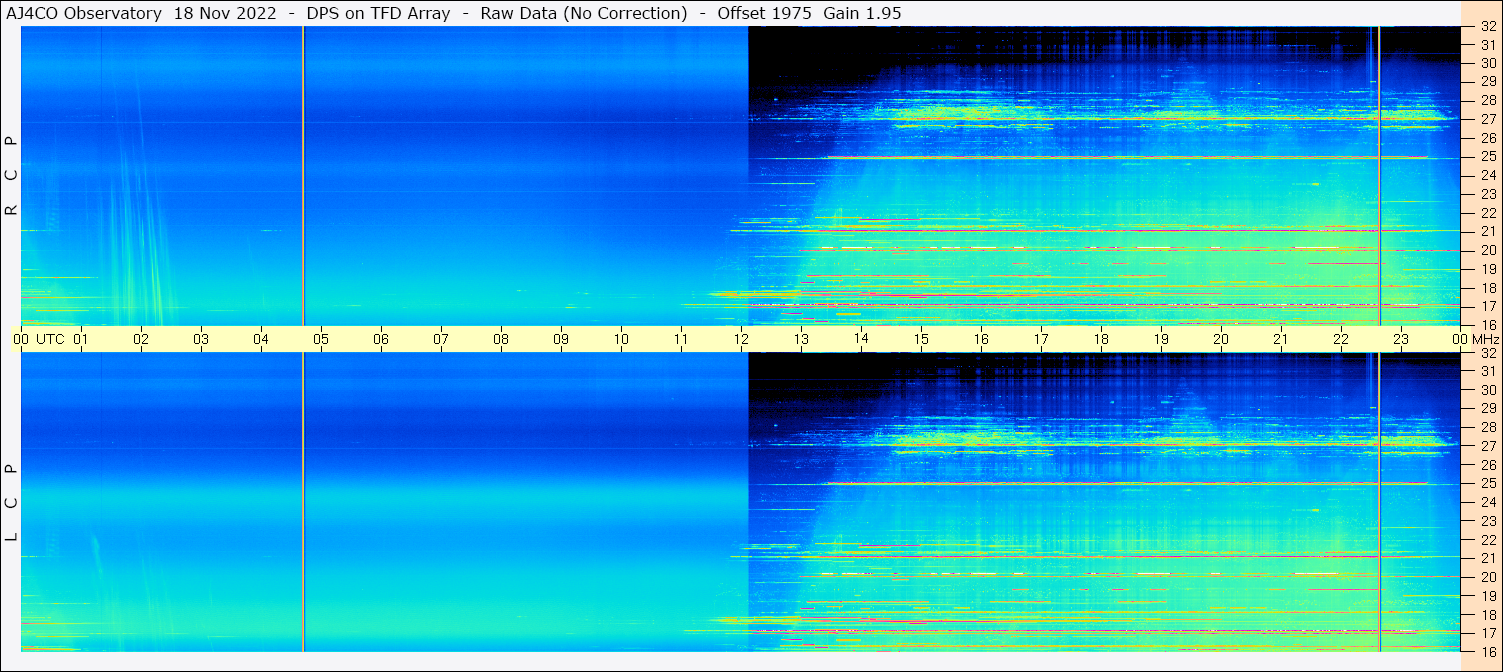Viewport: 1503px width, 672px height.
Task: Click the 25 MHz label of LCP panel
Action: pyautogui.click(x=1488, y=483)
